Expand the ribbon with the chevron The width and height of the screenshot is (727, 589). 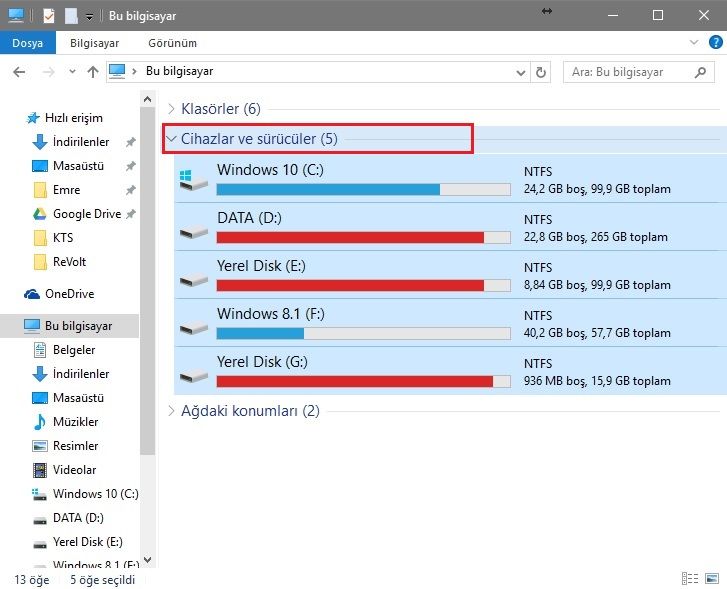[x=694, y=42]
